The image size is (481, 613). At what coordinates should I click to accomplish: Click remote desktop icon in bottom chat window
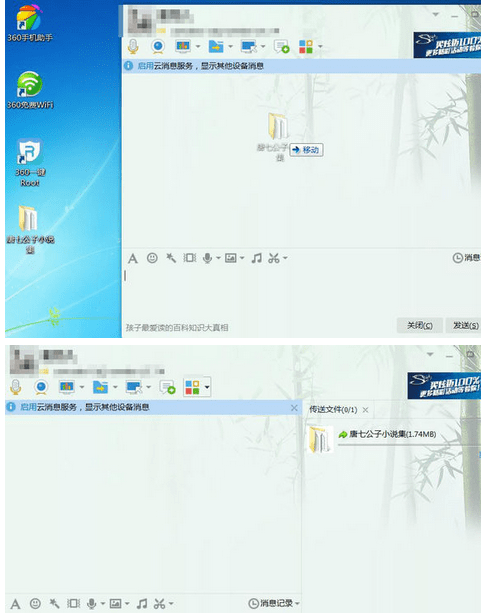tap(133, 387)
